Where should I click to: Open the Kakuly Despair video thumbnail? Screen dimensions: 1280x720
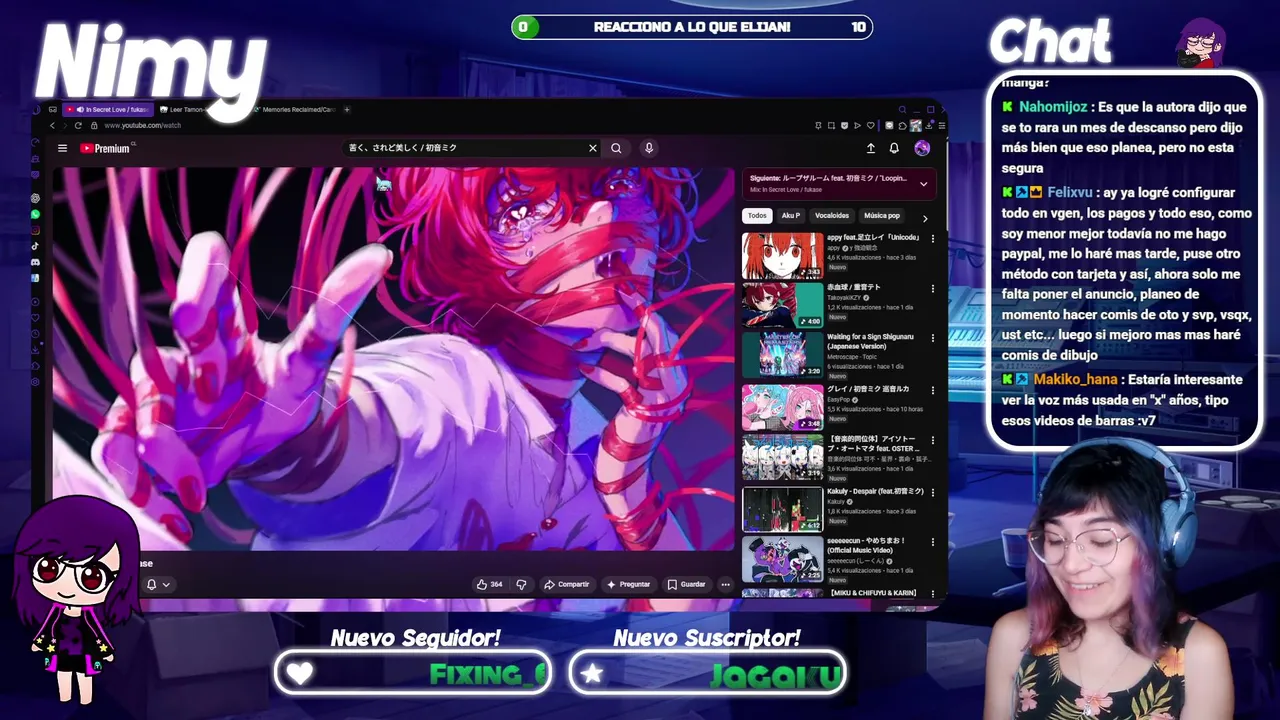[x=782, y=509]
